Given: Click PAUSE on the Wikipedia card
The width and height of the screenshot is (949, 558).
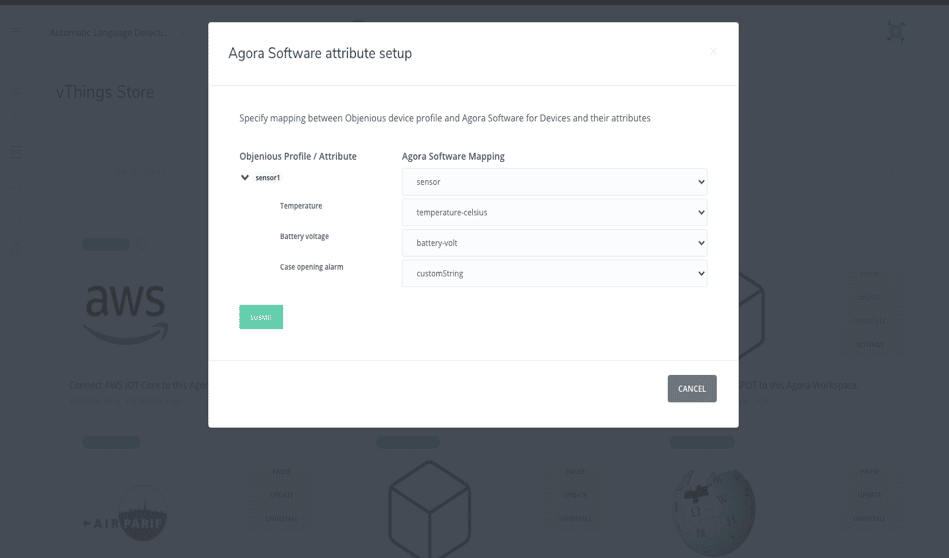Looking at the screenshot, I should pos(870,471).
